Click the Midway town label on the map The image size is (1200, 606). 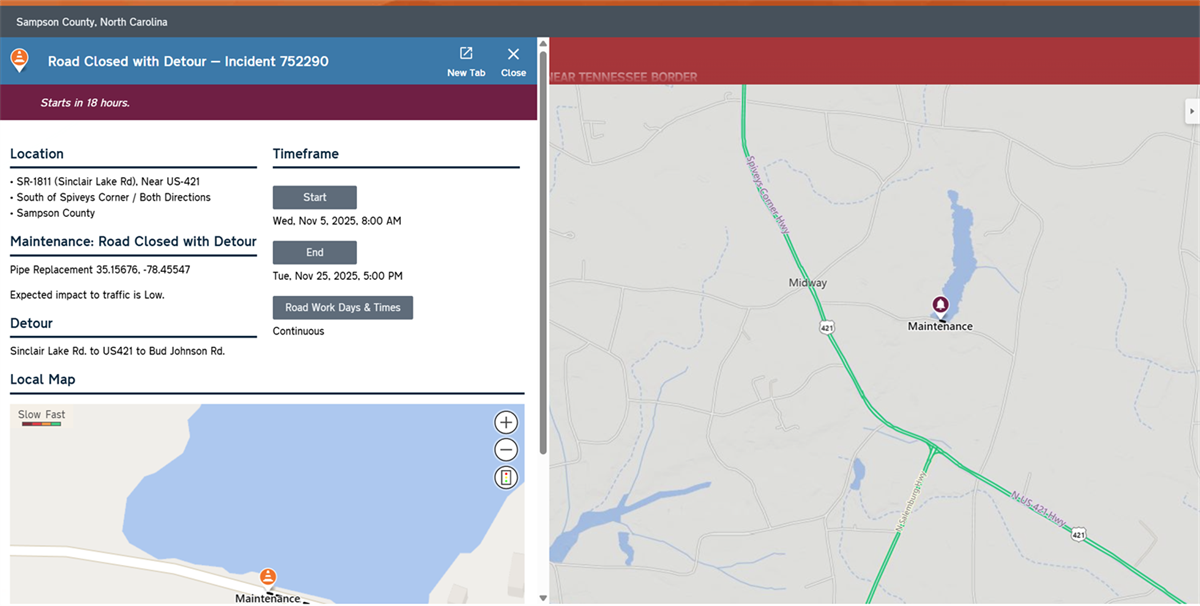click(x=808, y=283)
